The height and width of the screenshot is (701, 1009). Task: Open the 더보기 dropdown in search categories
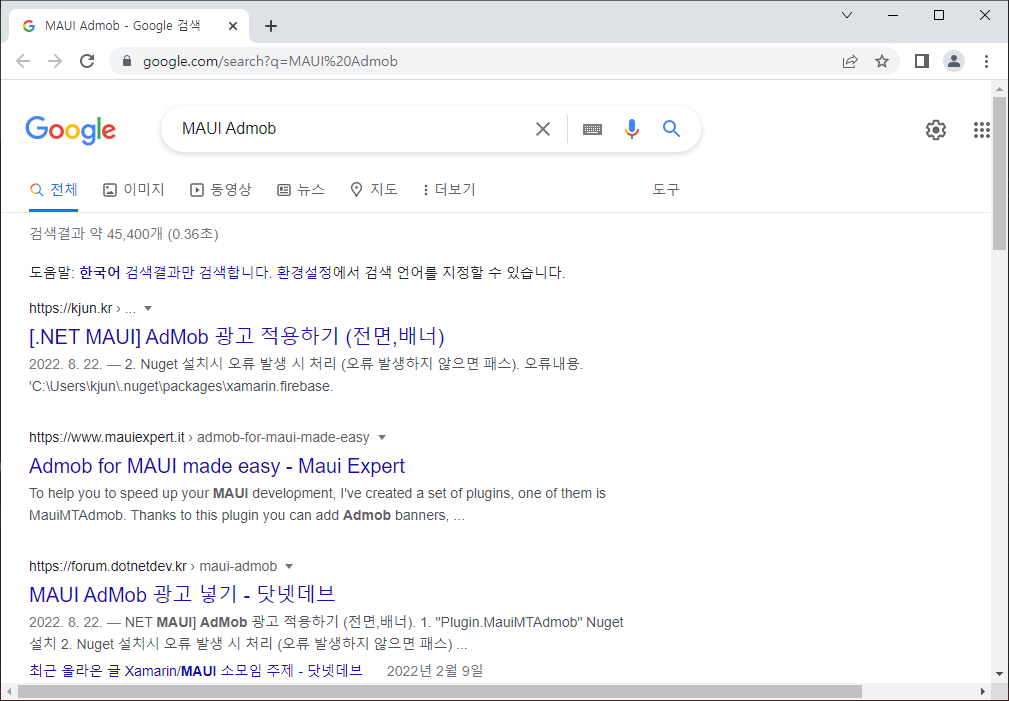tap(447, 189)
